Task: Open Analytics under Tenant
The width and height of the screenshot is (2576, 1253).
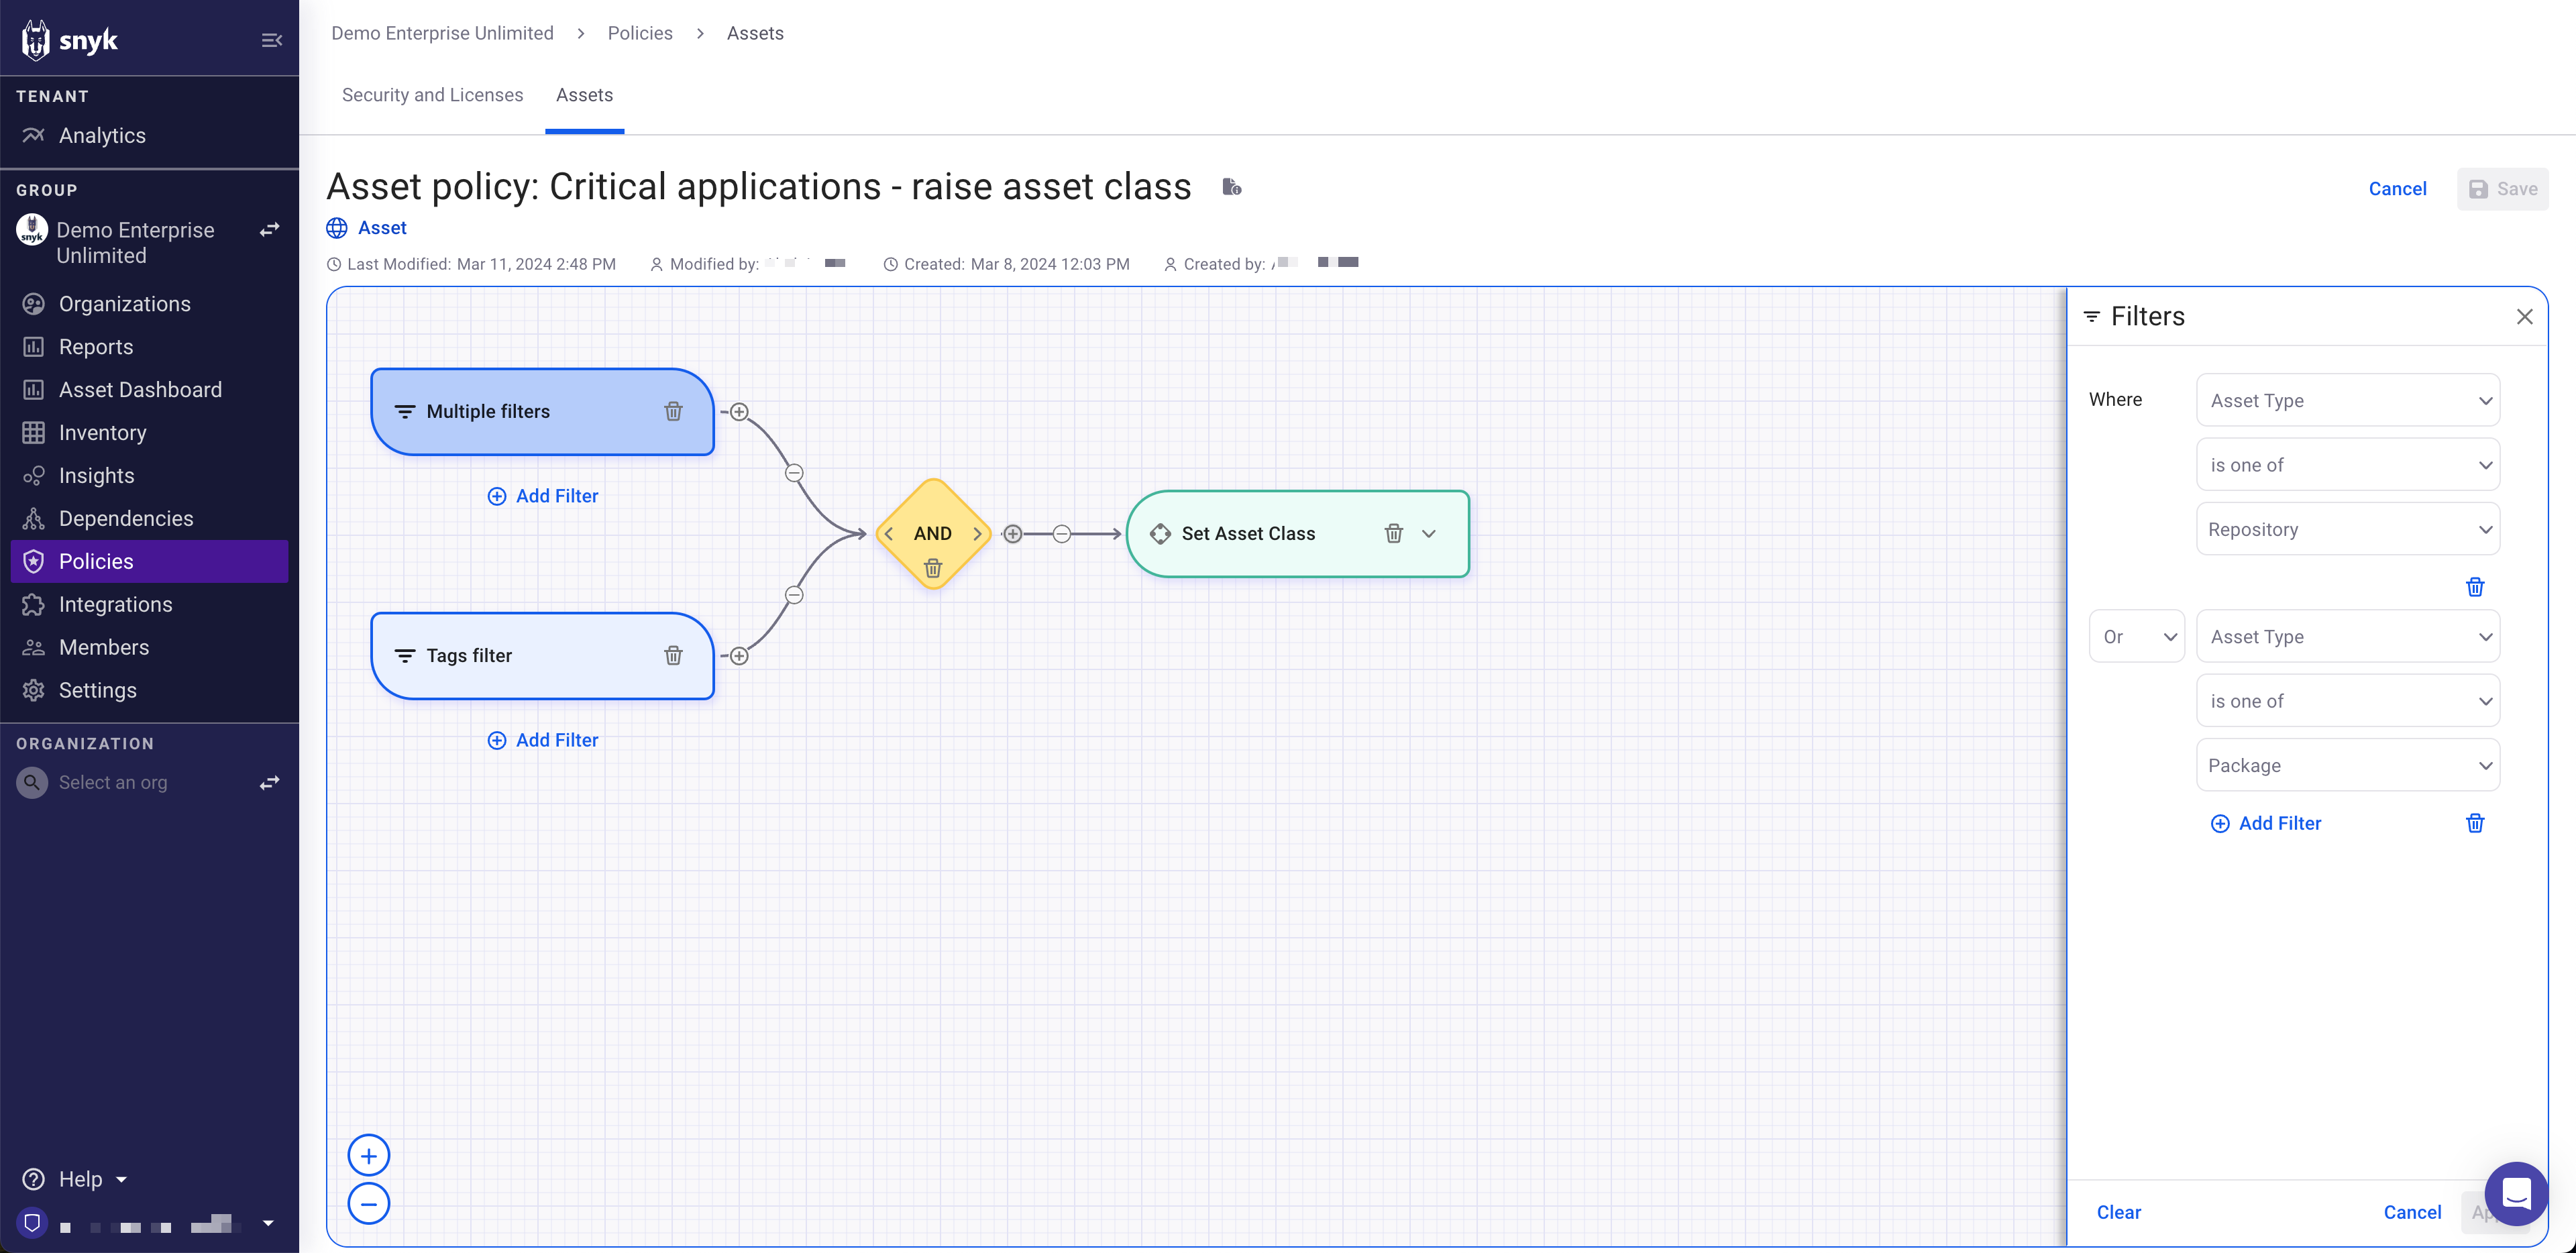Action: [x=101, y=135]
